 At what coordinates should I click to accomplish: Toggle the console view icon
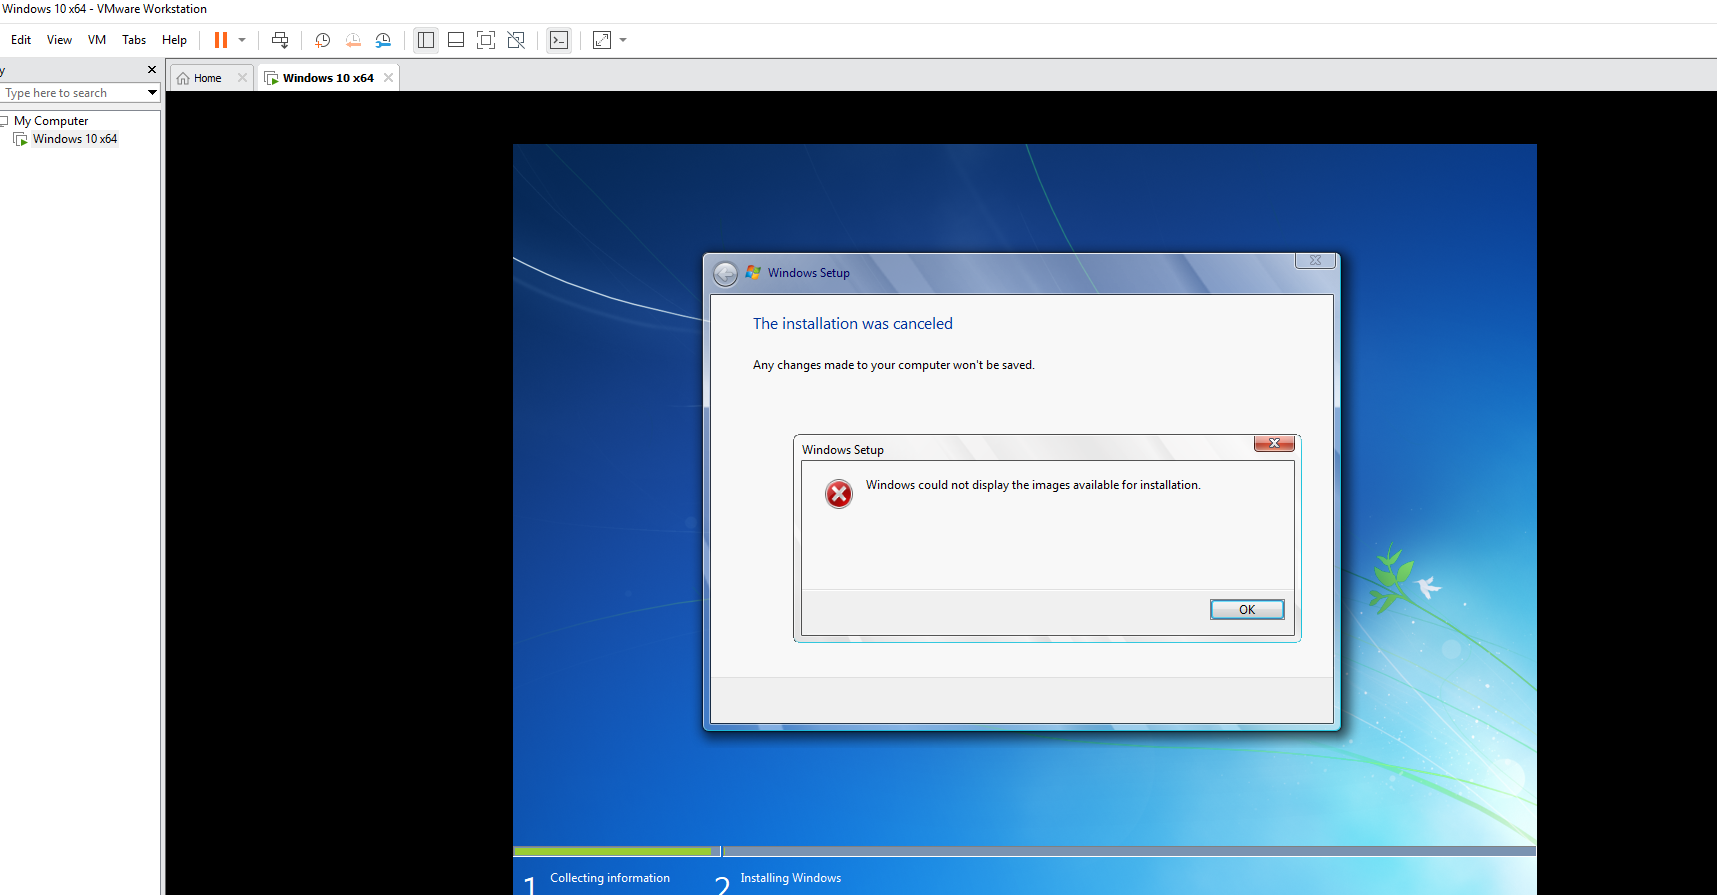point(559,40)
